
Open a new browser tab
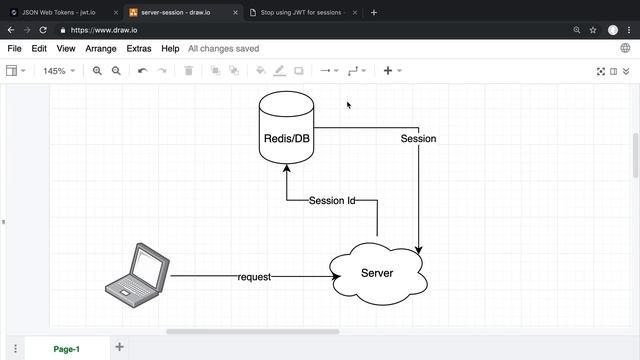(x=373, y=13)
